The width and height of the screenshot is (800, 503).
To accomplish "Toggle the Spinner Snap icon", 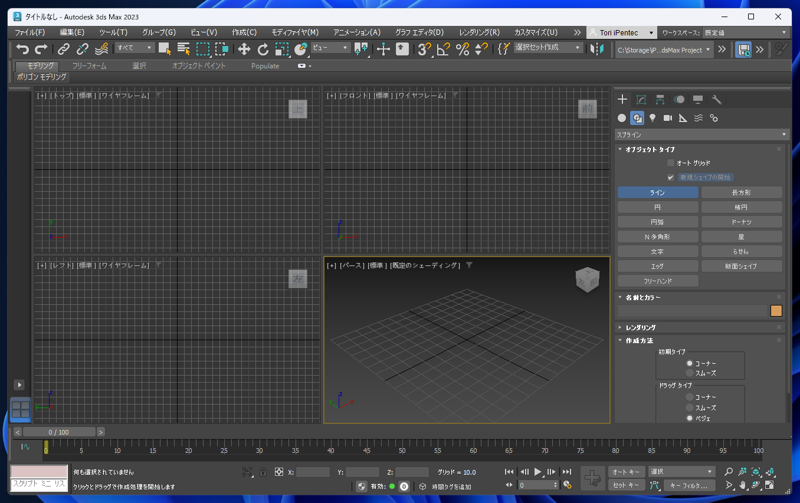I will click(x=481, y=49).
